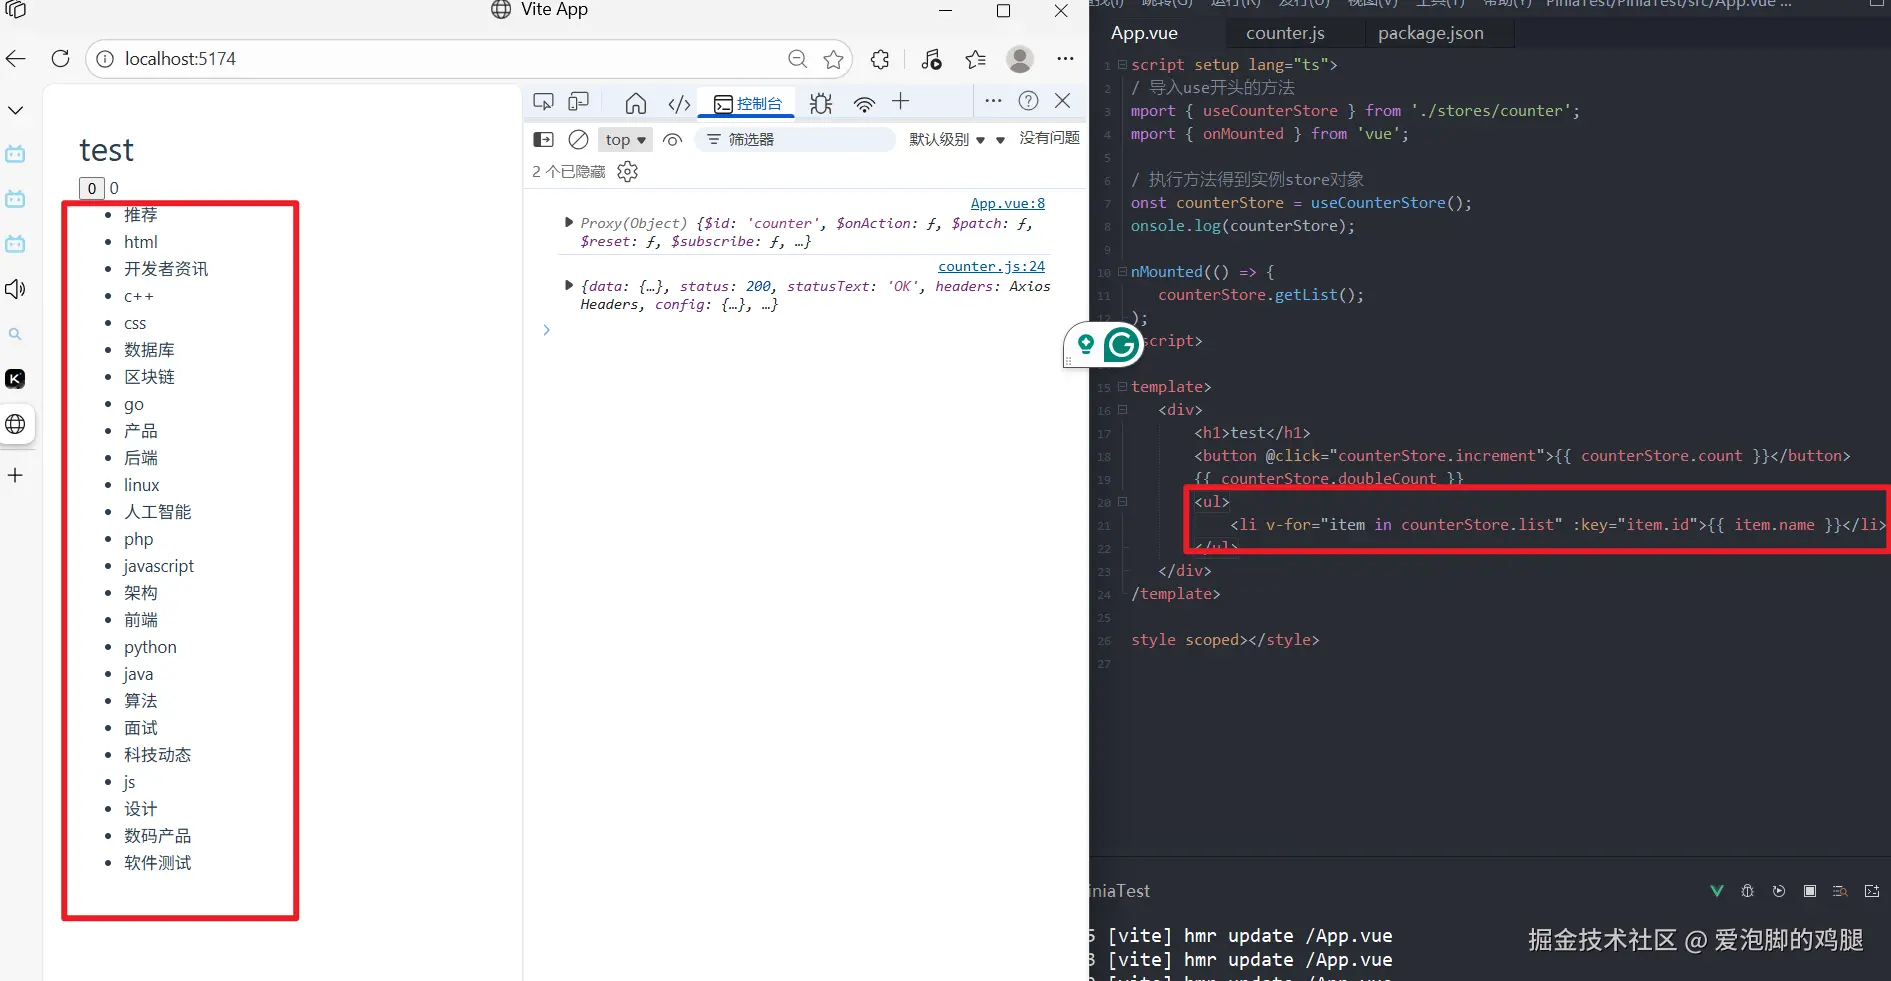Open the media playback control icon

click(x=932, y=59)
